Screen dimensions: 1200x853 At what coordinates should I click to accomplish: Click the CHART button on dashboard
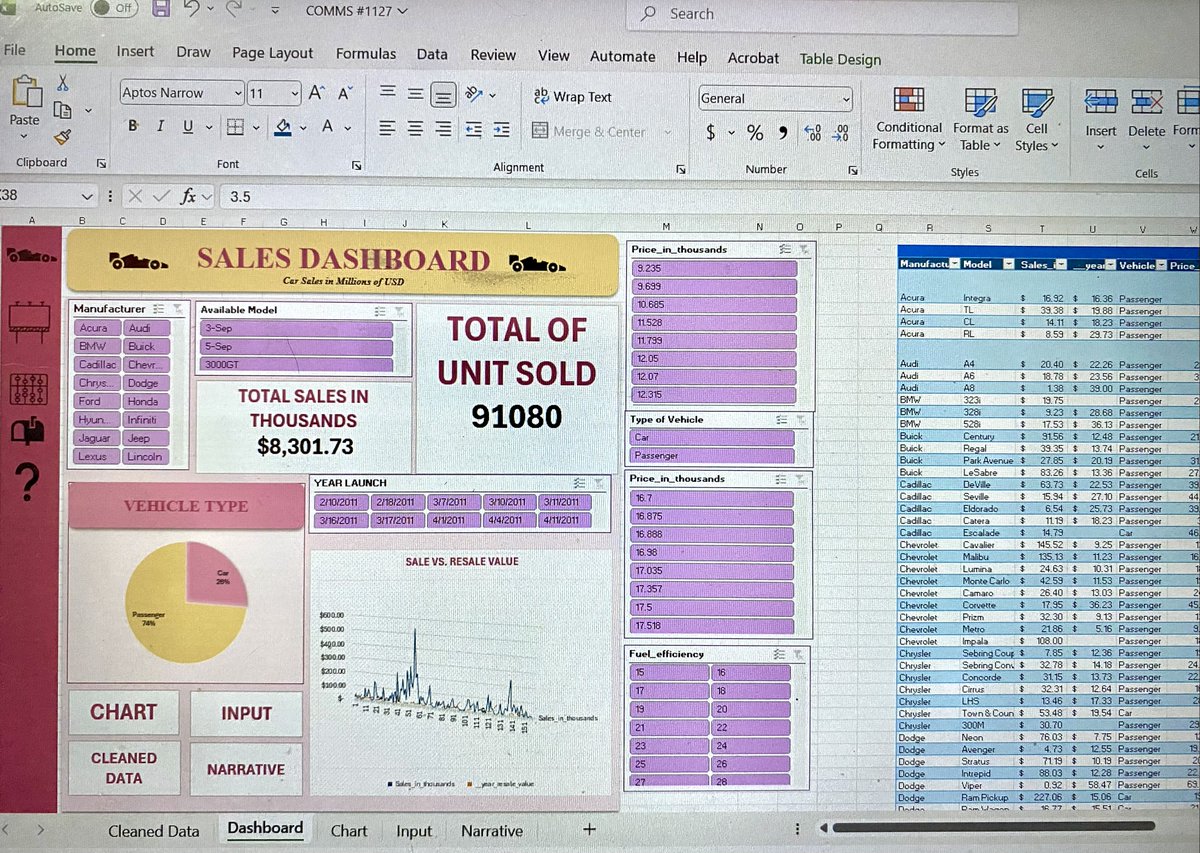point(124,712)
